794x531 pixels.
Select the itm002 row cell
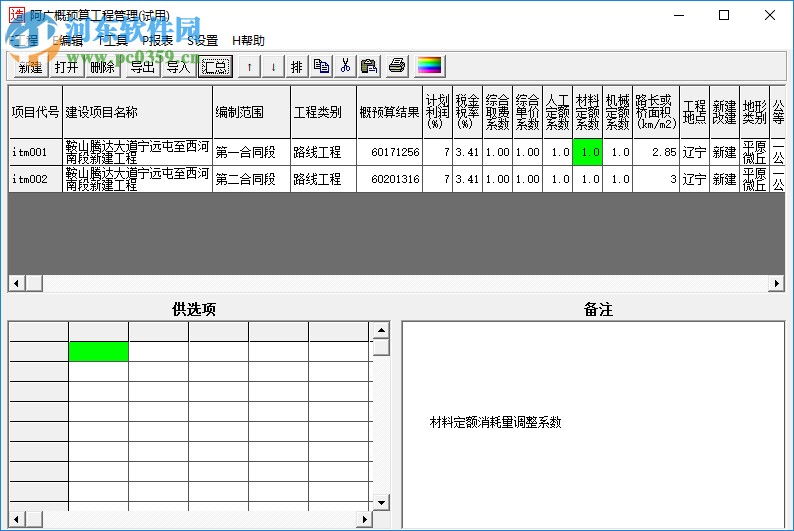35,179
